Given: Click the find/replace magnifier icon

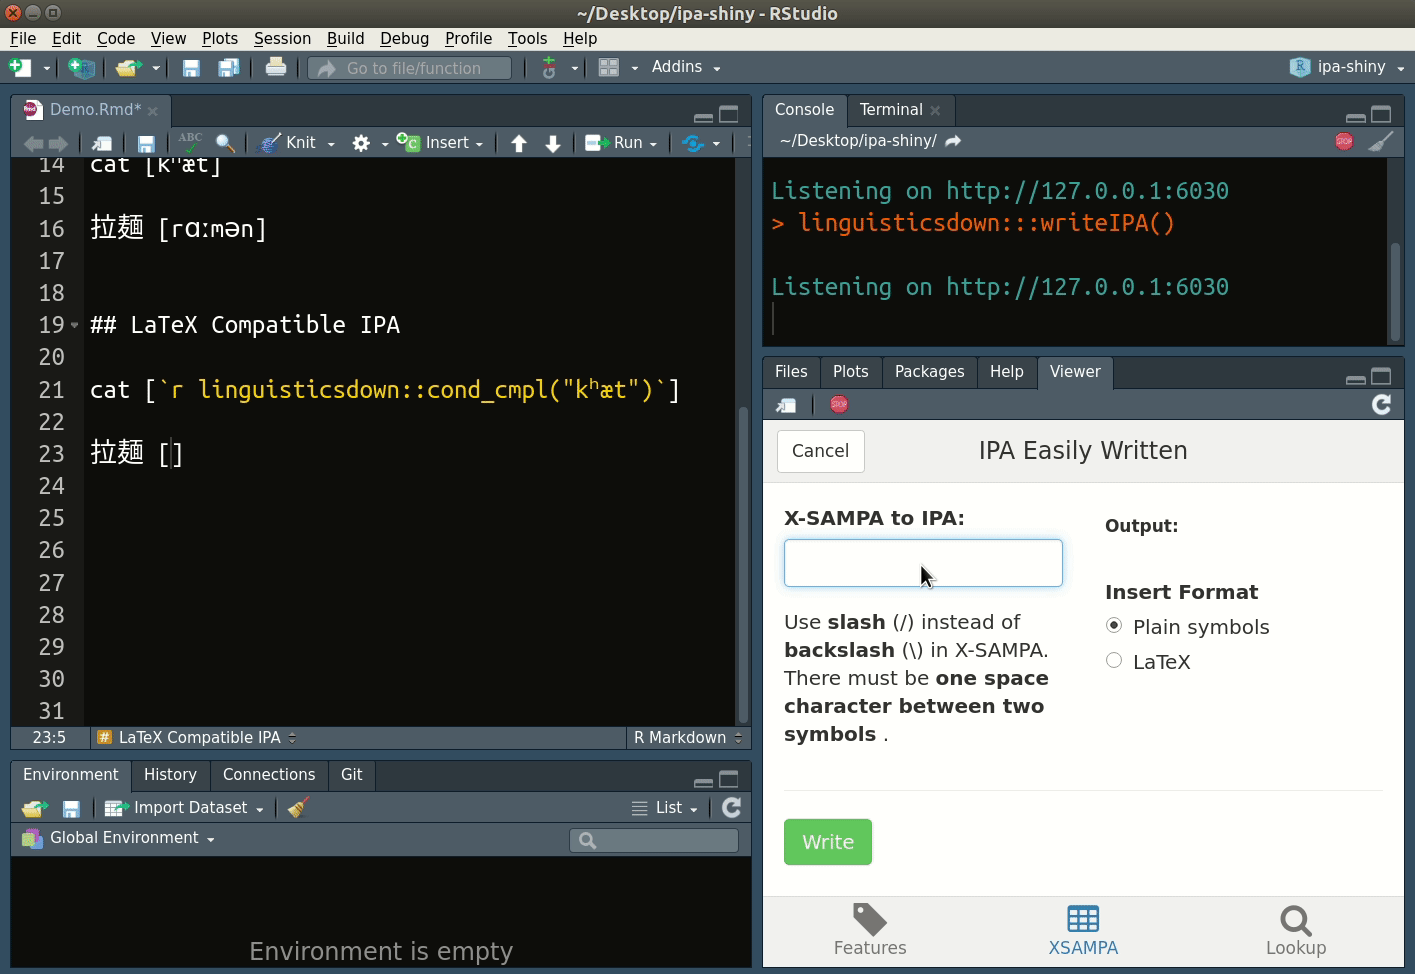Looking at the screenshot, I should (225, 143).
